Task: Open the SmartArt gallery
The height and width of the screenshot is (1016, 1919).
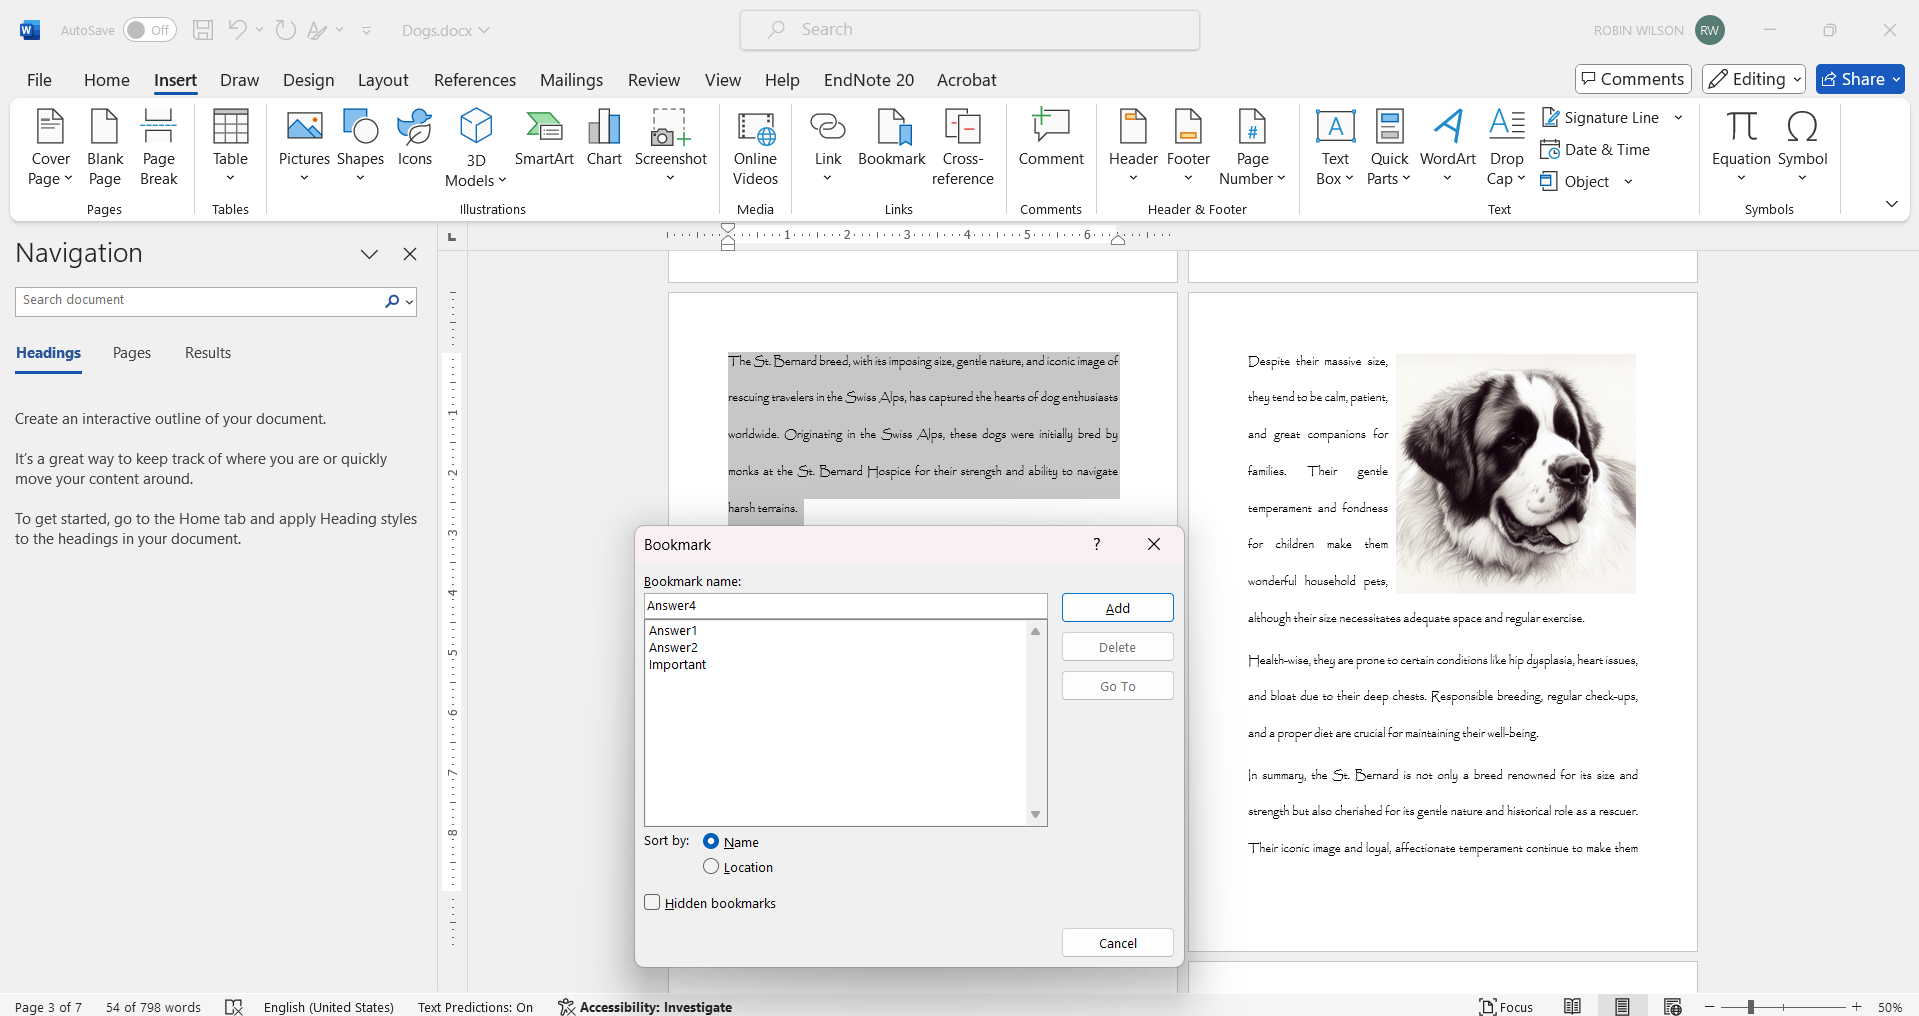Action: [544, 145]
